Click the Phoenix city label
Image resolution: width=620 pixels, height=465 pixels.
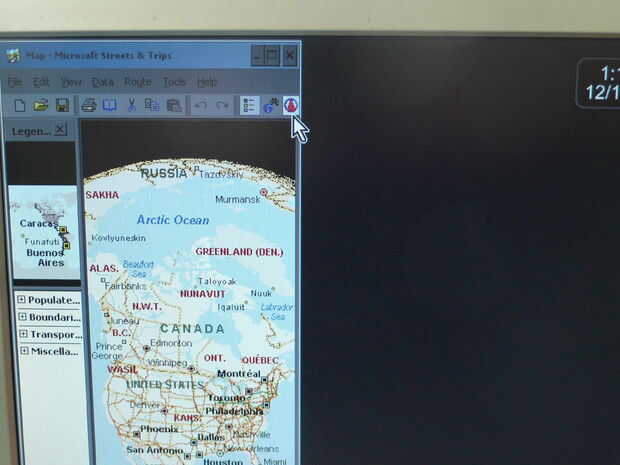tap(159, 429)
